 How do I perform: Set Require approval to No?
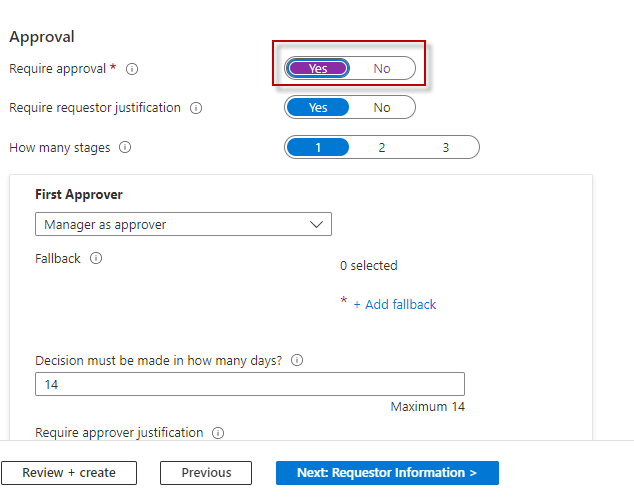[382, 69]
